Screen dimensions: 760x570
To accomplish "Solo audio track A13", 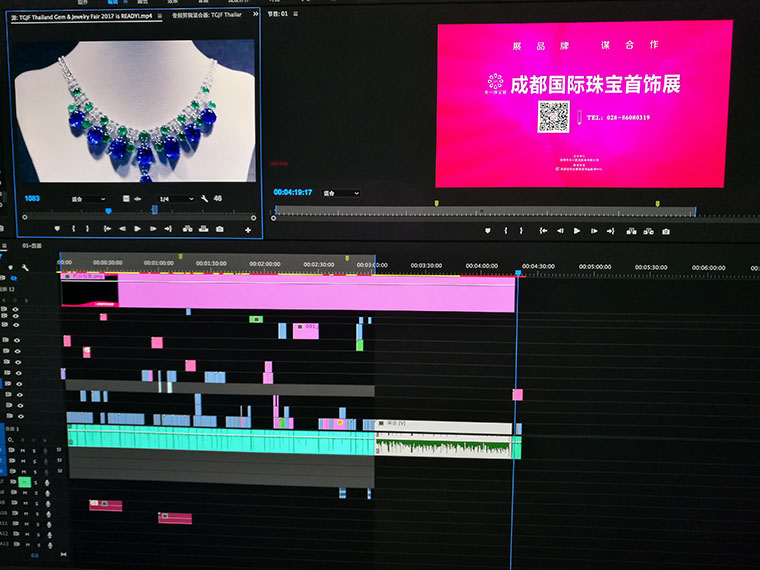I will coord(38,545).
